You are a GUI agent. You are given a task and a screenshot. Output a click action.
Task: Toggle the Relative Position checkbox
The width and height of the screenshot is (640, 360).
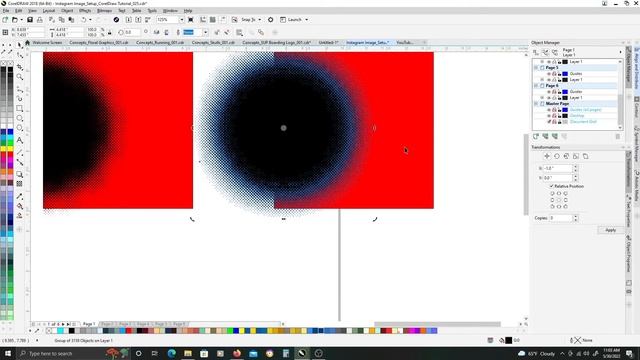(552, 186)
